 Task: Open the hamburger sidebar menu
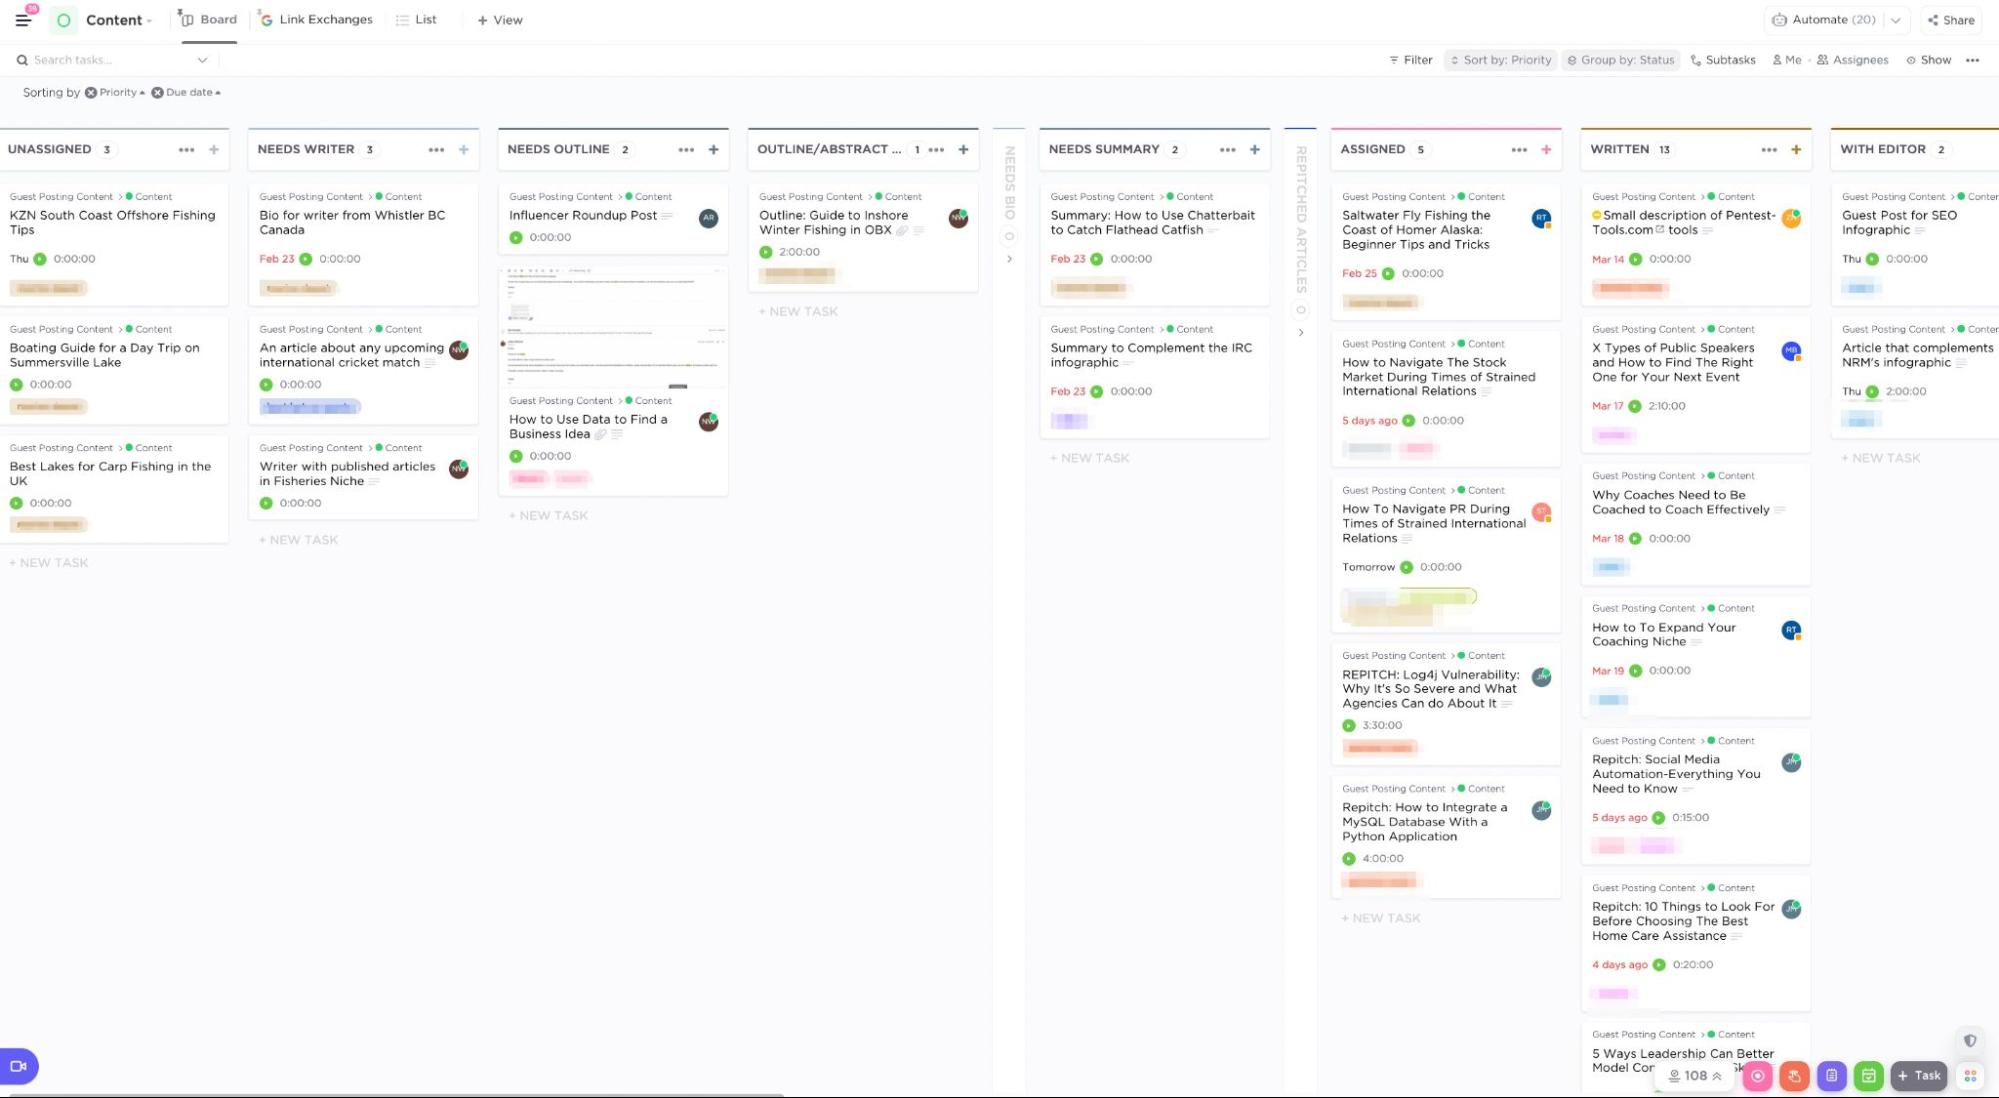pos(23,19)
